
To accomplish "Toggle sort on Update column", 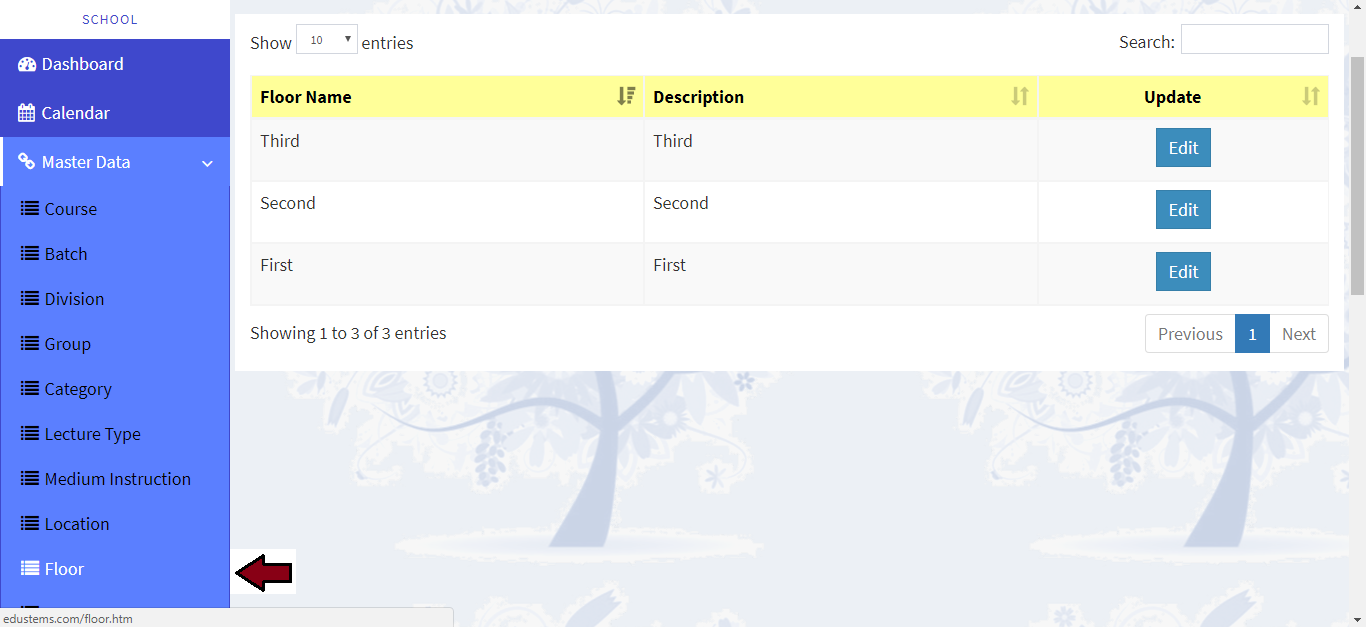I will [x=1310, y=97].
